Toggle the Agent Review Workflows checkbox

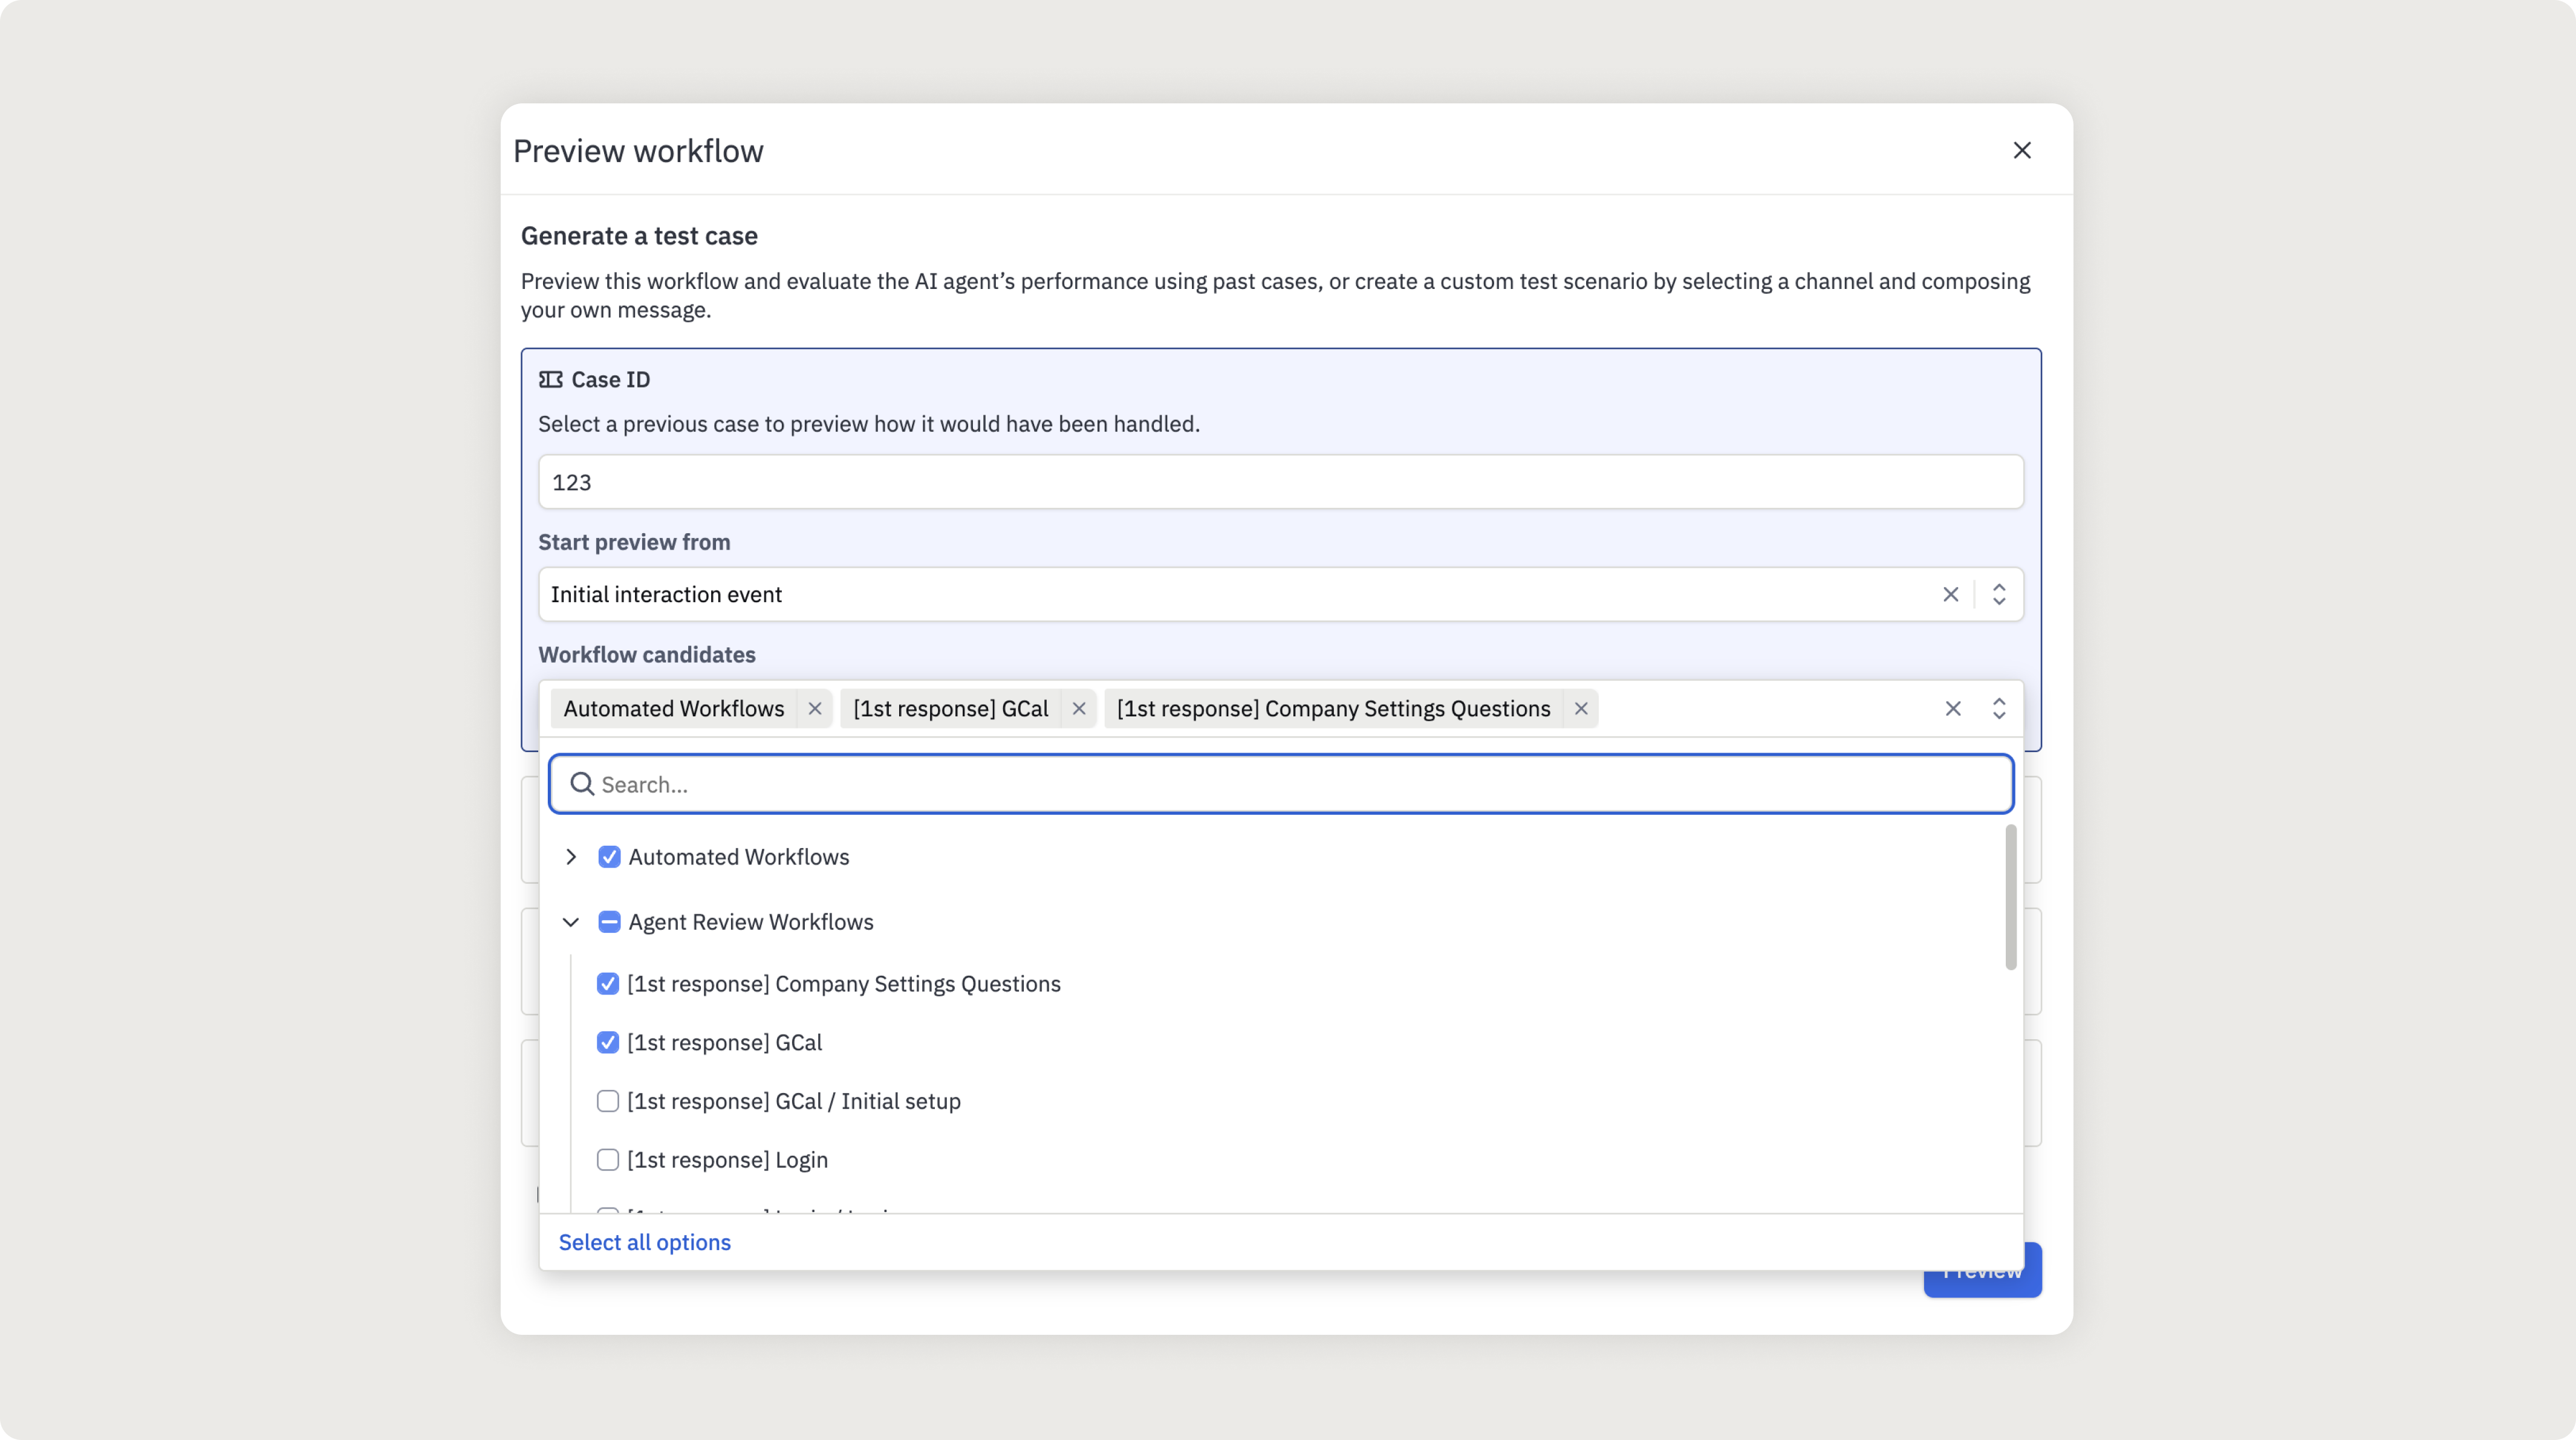click(x=609, y=922)
